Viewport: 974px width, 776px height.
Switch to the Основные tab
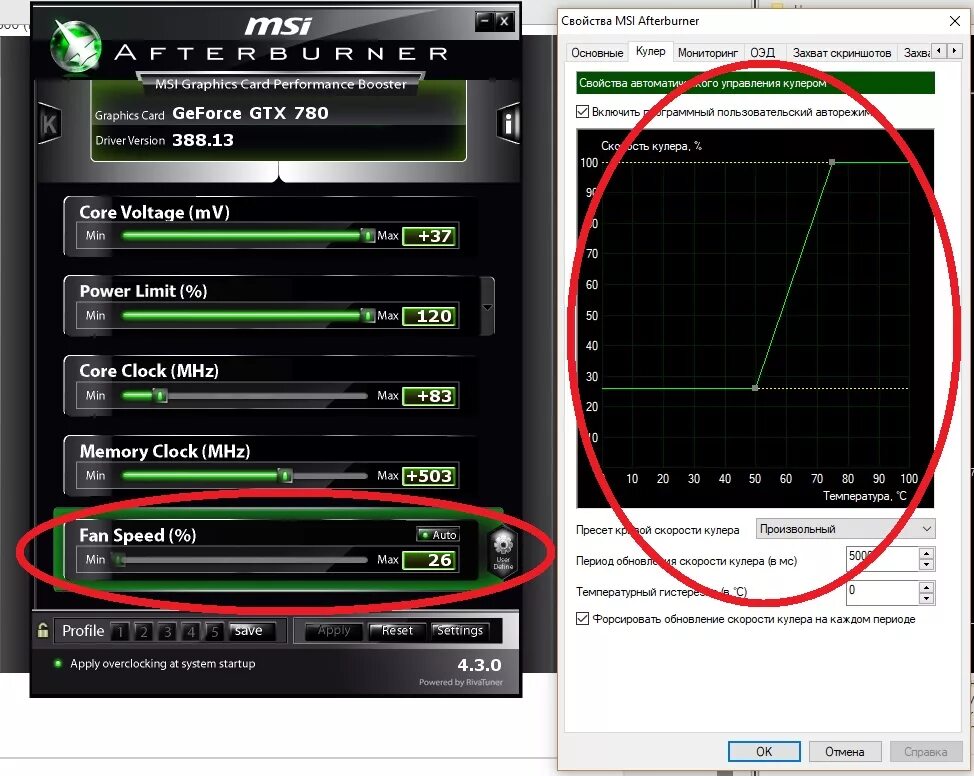point(597,53)
